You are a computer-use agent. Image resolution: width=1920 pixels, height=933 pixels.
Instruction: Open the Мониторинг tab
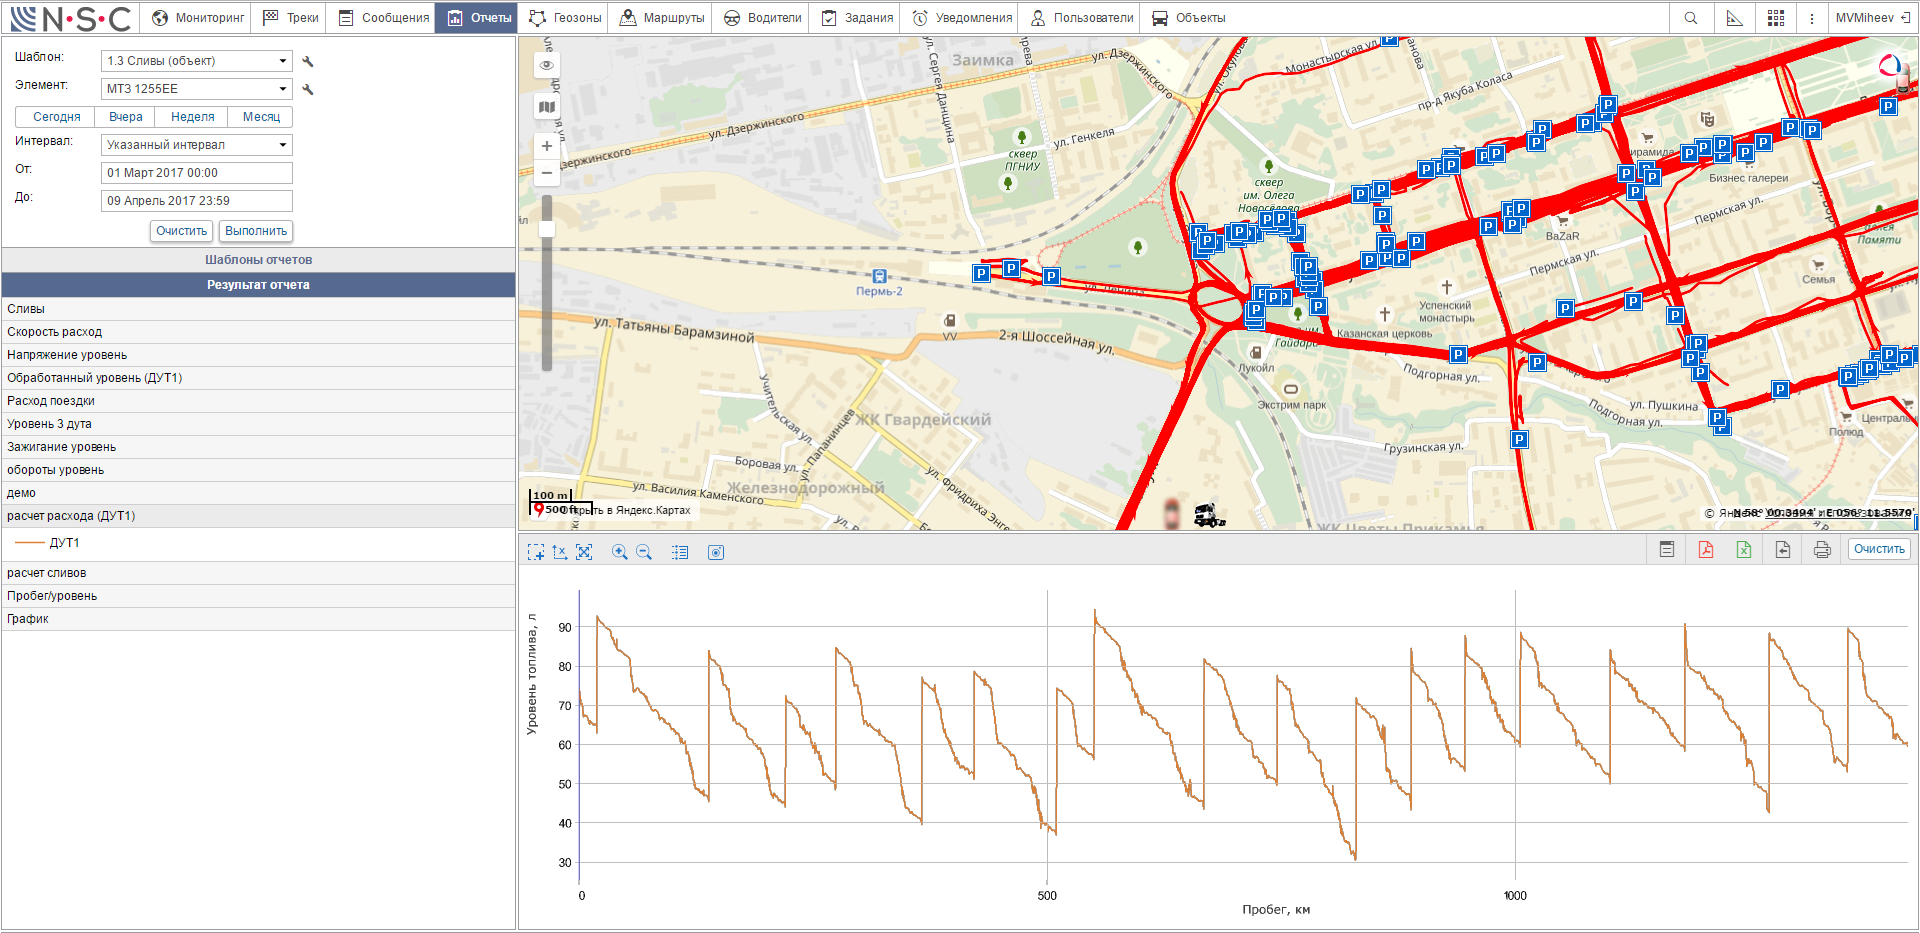pos(198,18)
